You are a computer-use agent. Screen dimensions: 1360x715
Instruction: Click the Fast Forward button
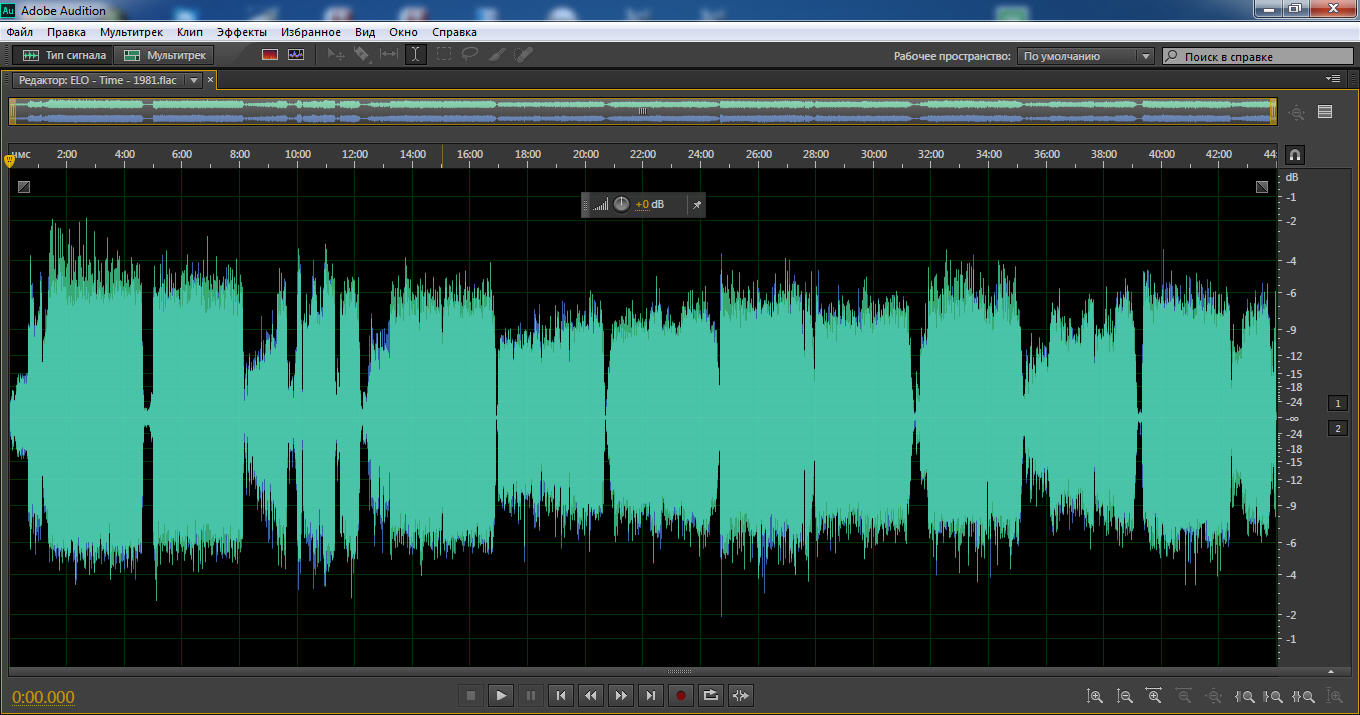coord(621,695)
